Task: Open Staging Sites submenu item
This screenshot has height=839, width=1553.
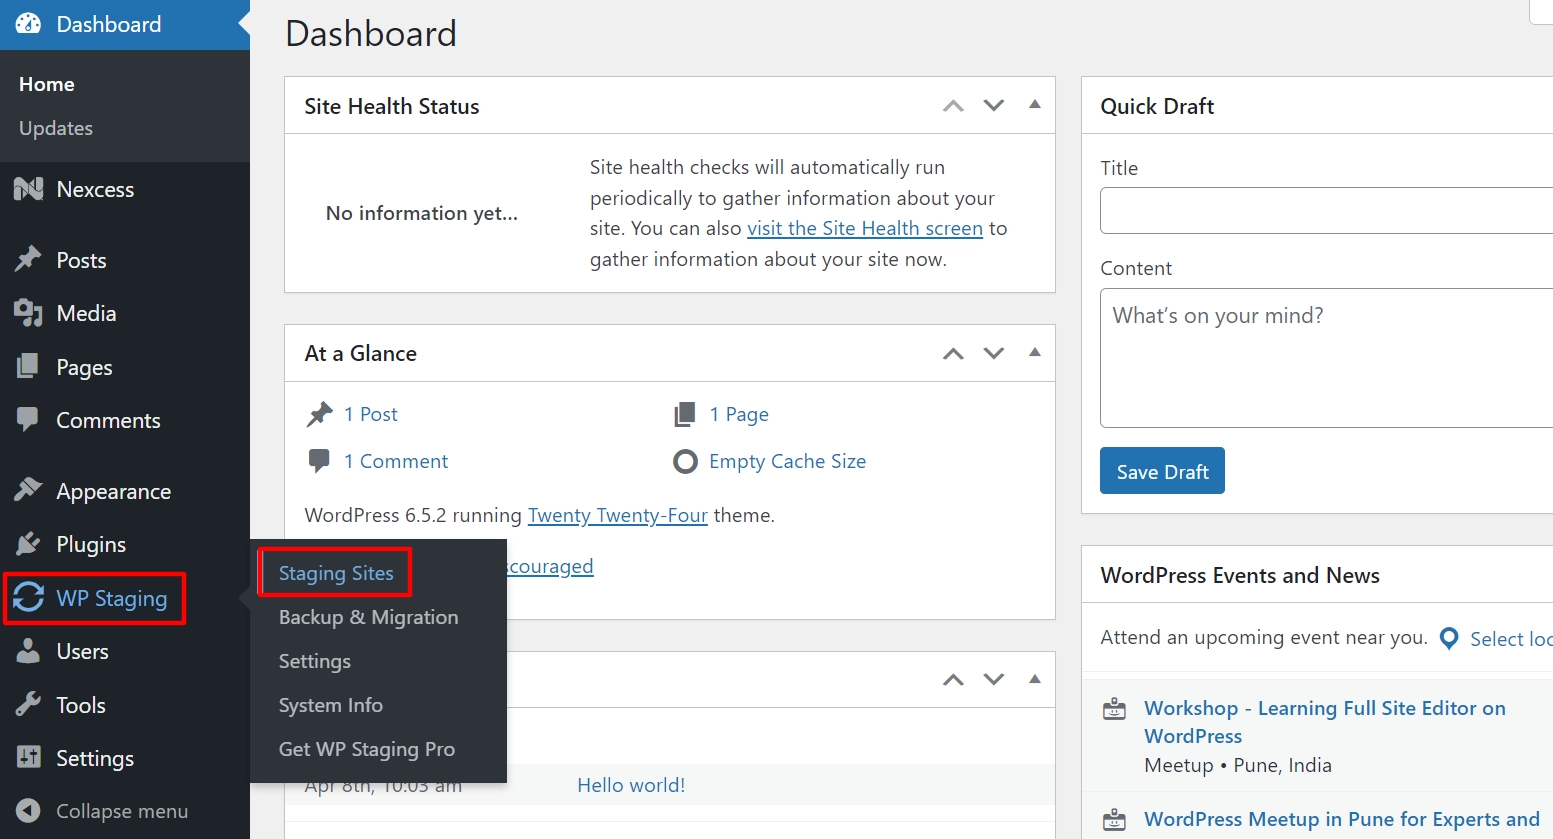Action: pos(336,573)
